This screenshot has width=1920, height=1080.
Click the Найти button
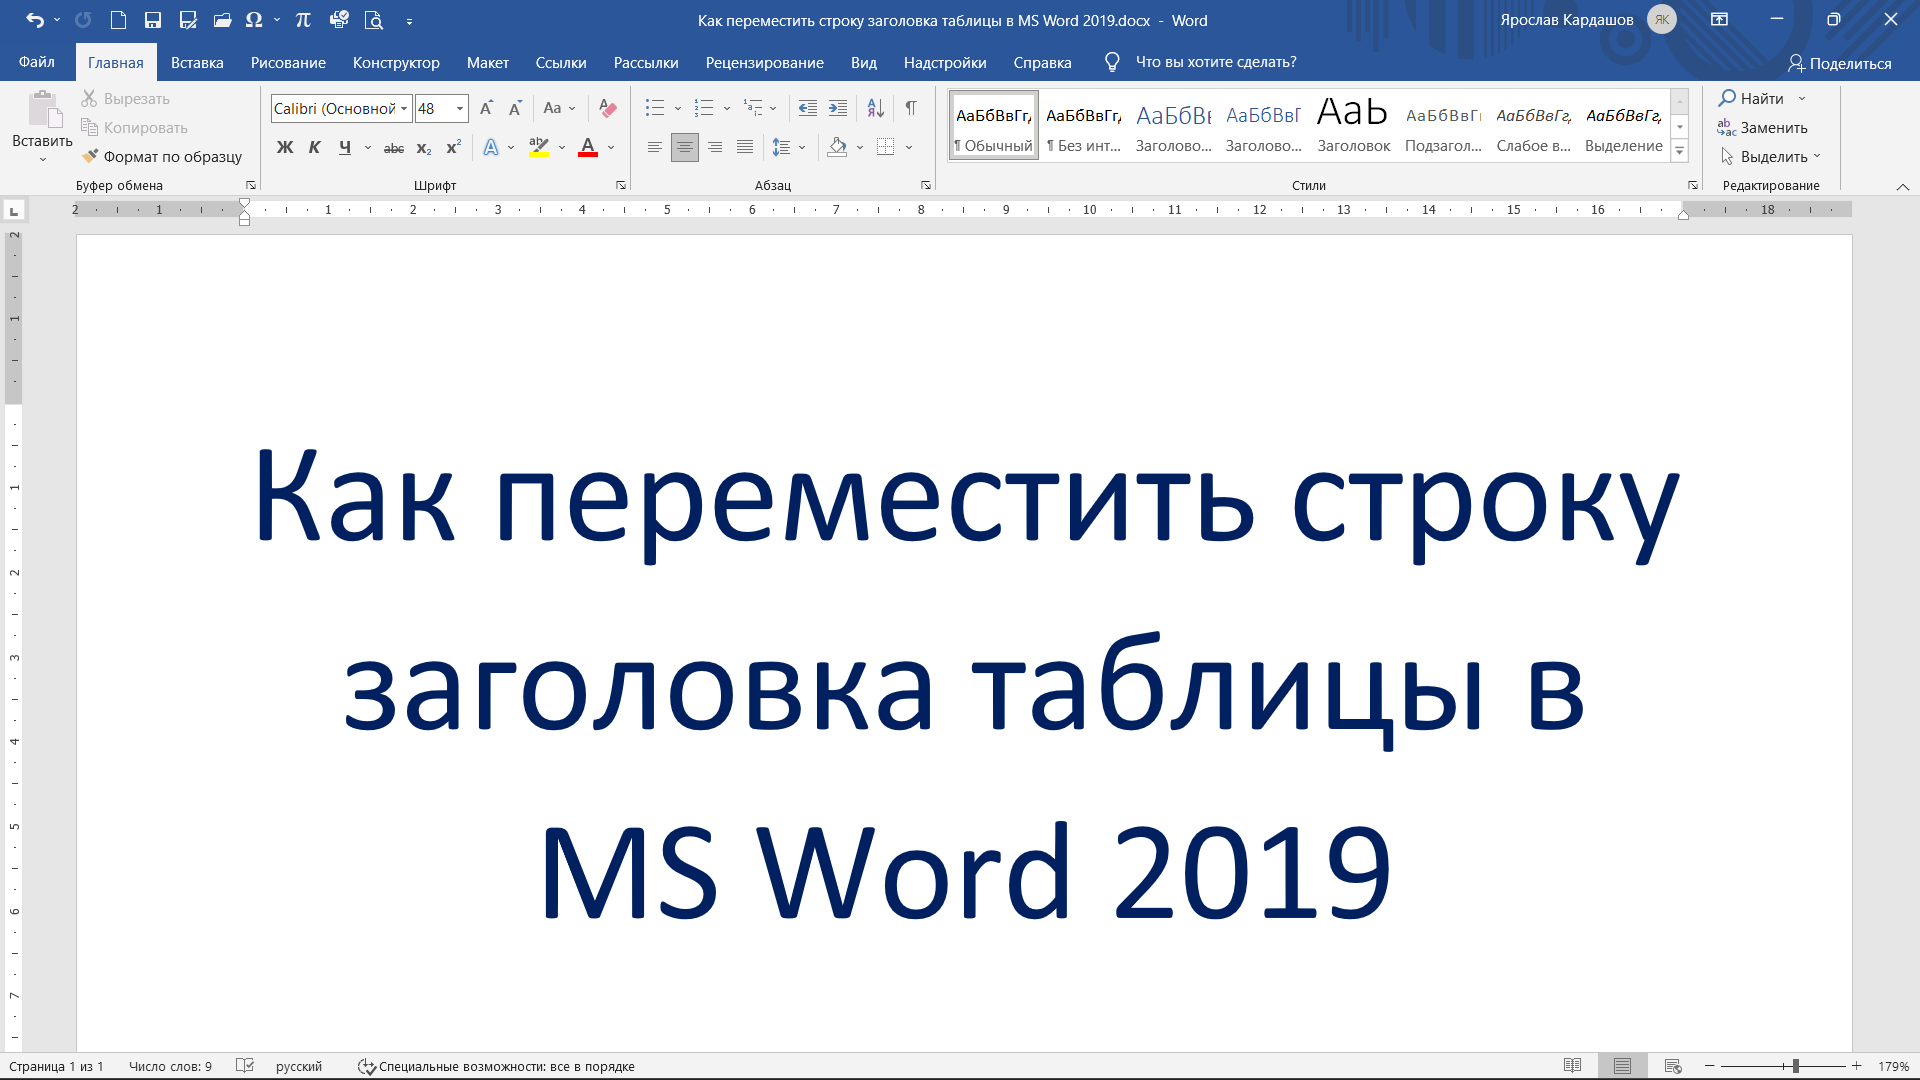click(1752, 98)
